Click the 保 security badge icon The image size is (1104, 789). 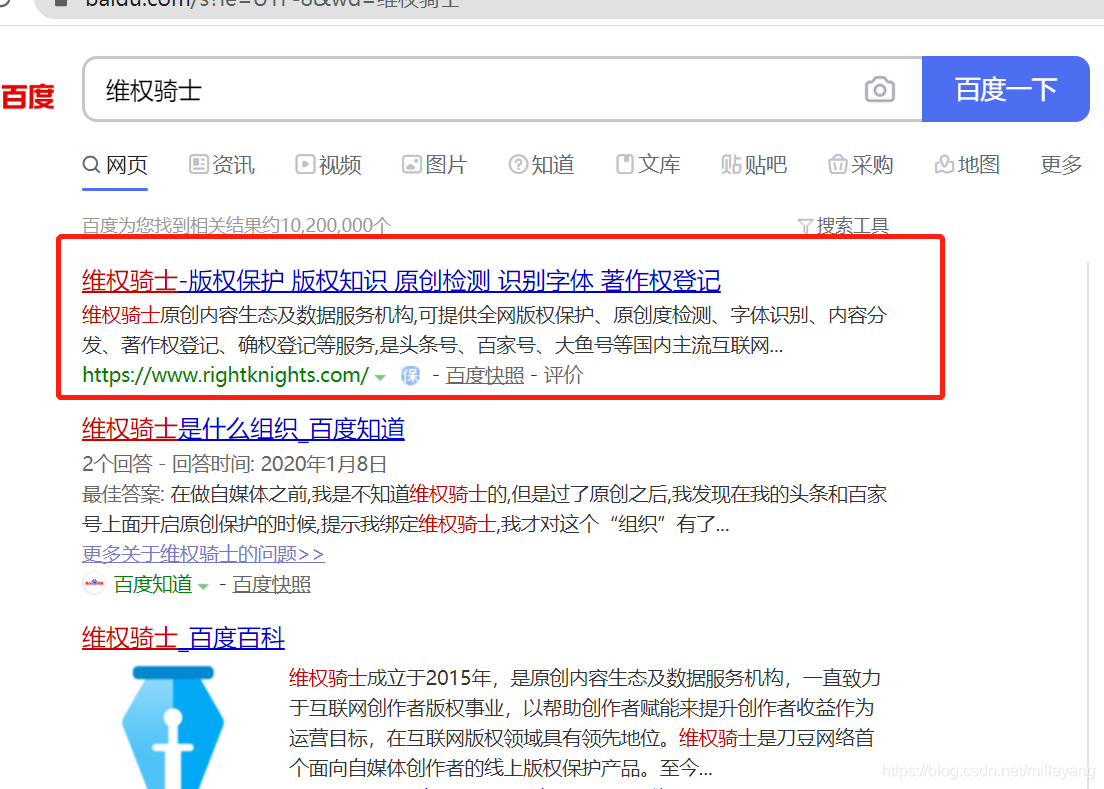click(410, 376)
